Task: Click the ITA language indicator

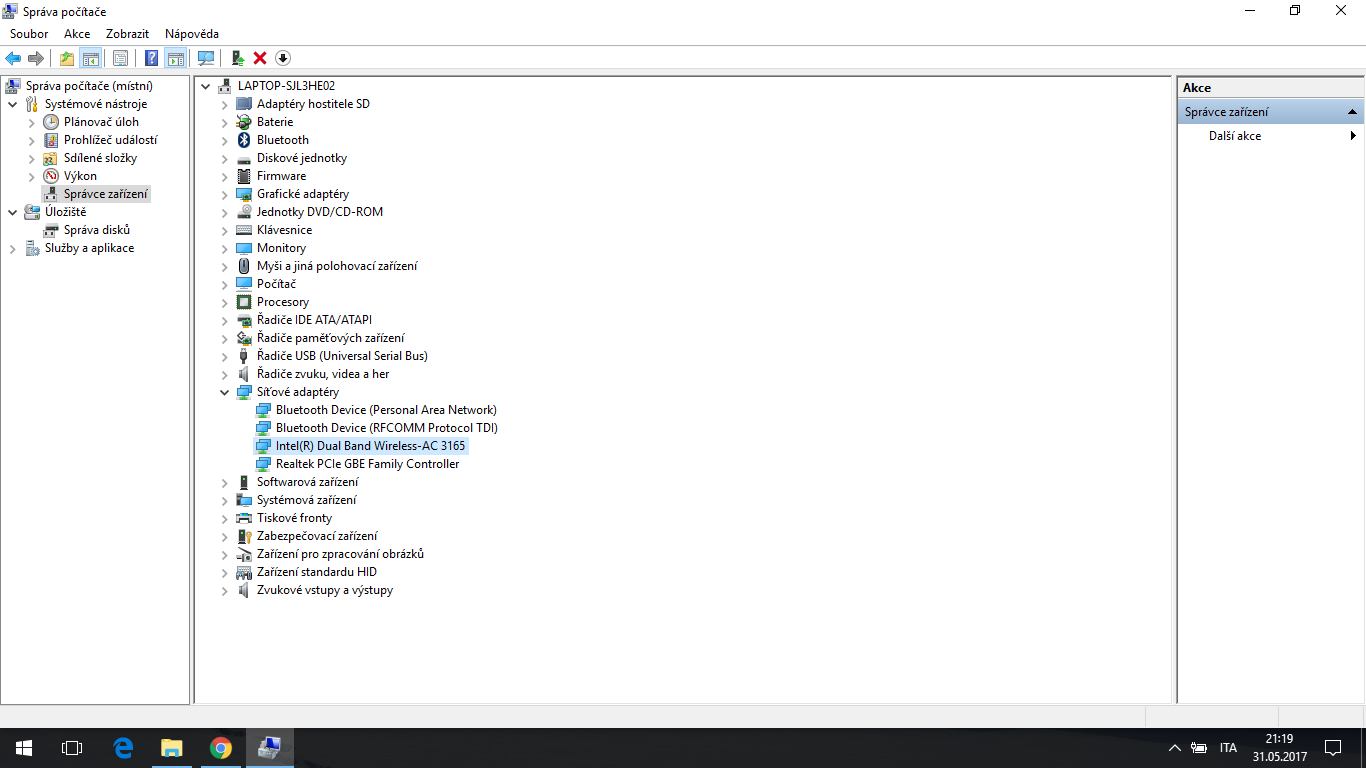Action: coord(1228,748)
